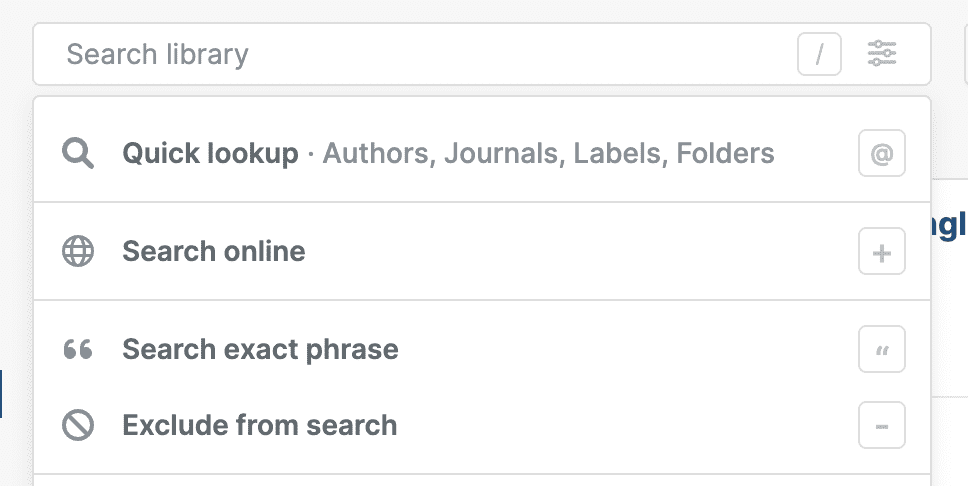Click the minus shortcut badge

tap(881, 425)
